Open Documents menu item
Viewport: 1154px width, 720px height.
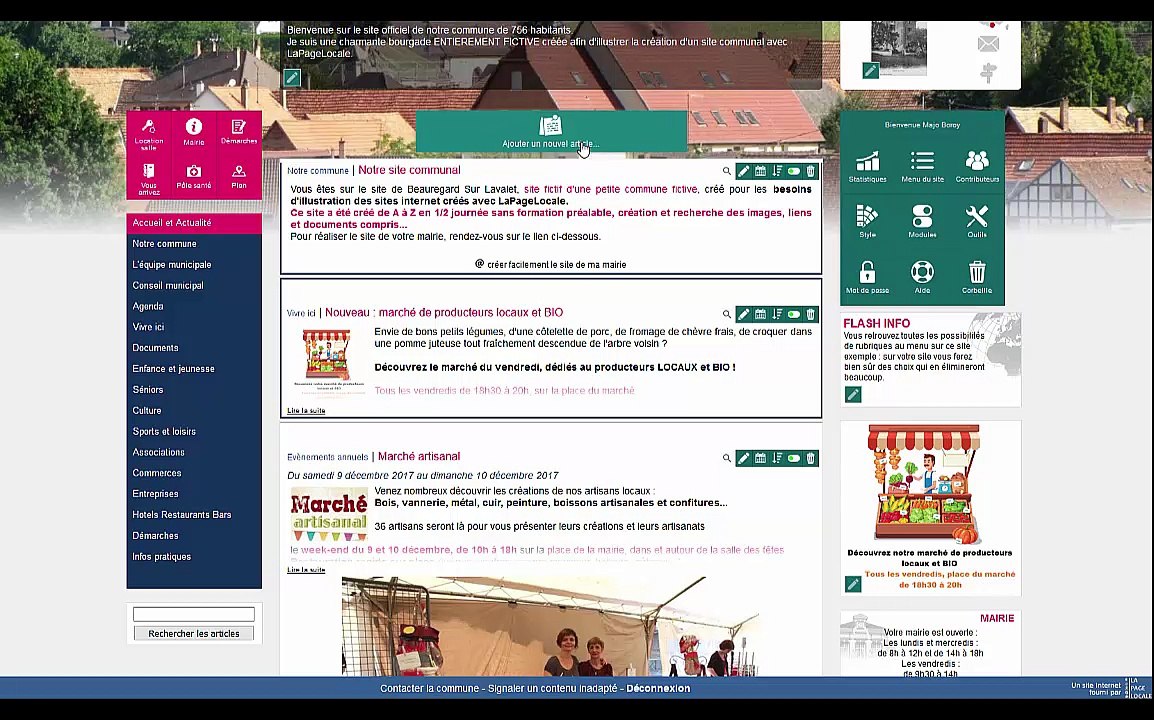click(x=194, y=347)
